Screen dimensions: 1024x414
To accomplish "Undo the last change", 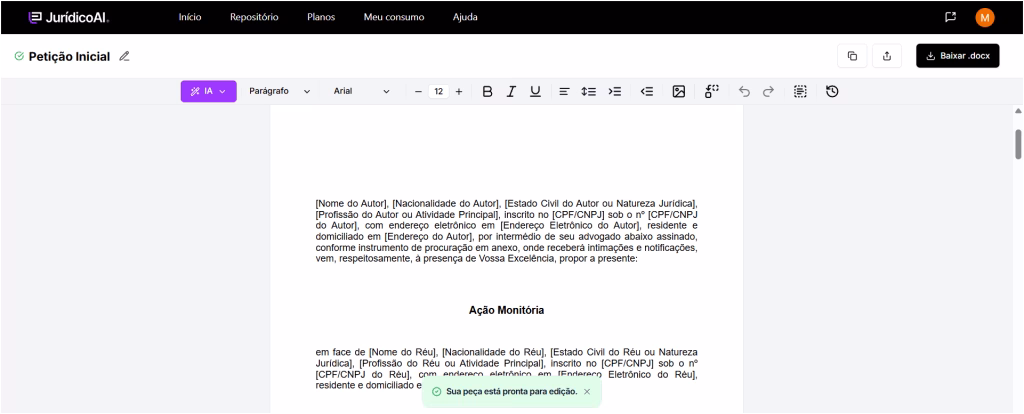I will coord(744,91).
